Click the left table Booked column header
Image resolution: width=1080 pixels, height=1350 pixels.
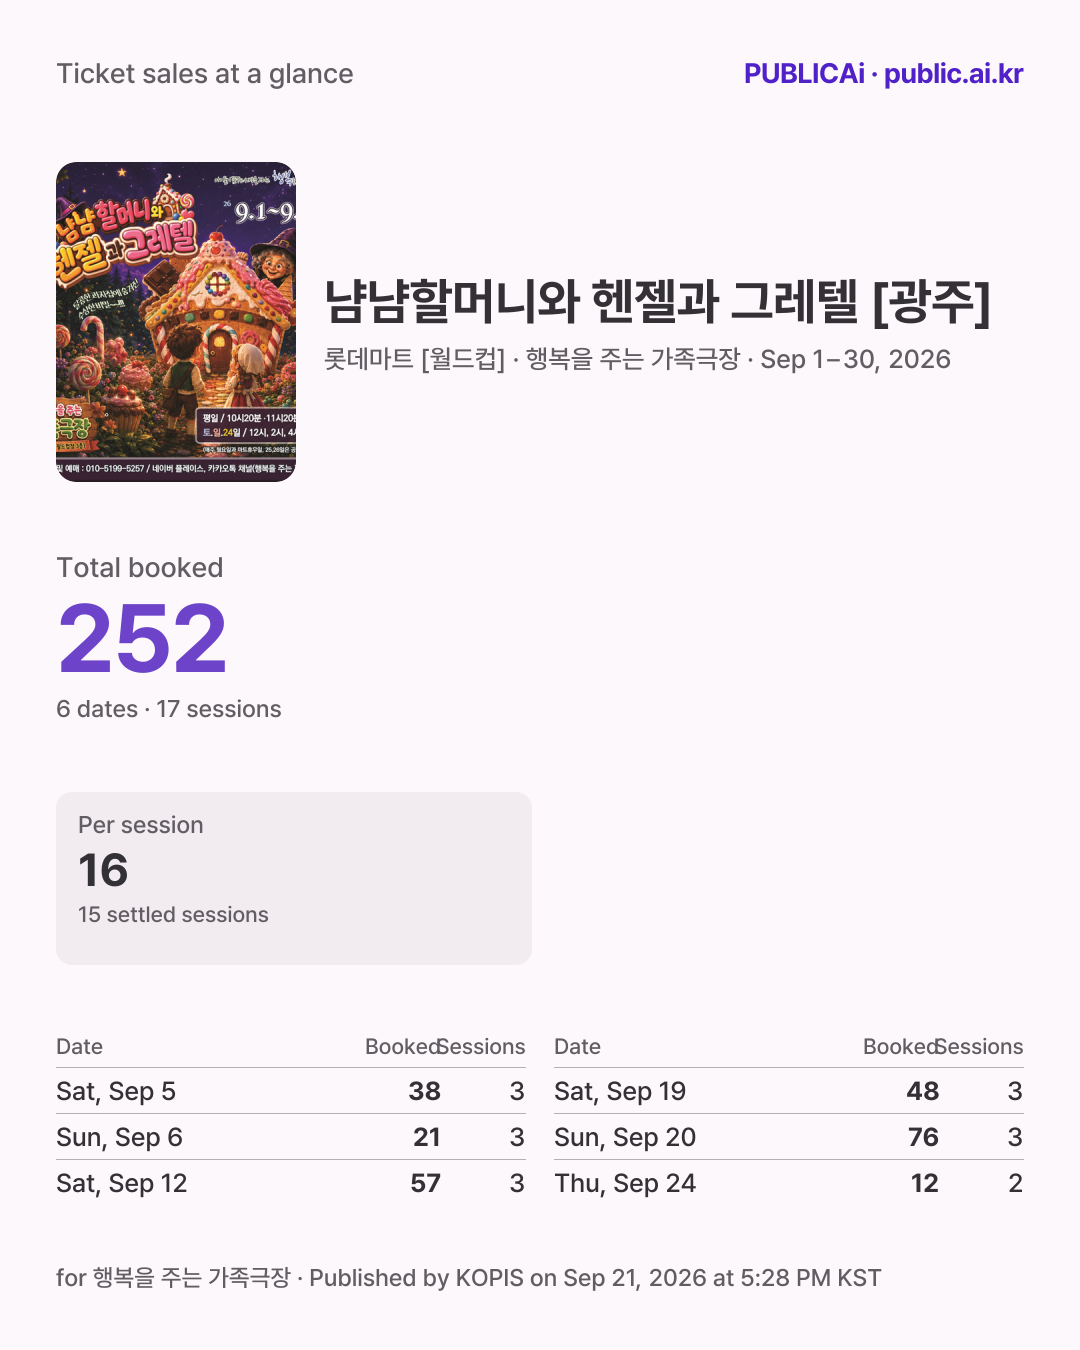click(x=403, y=1047)
